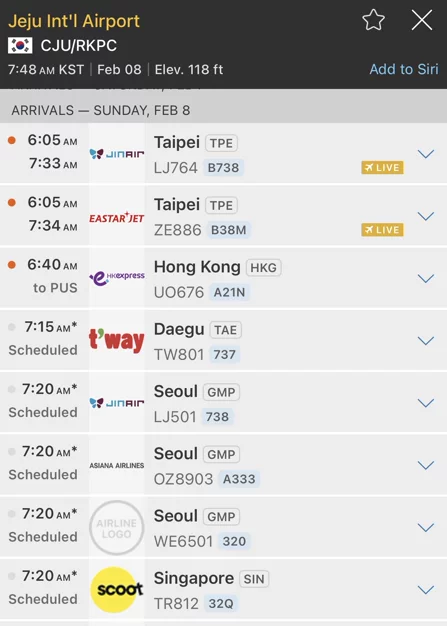This screenshot has width=447, height=626.
Task: Expand the UO676 Hong Kong flight details
Action: click(x=425, y=278)
